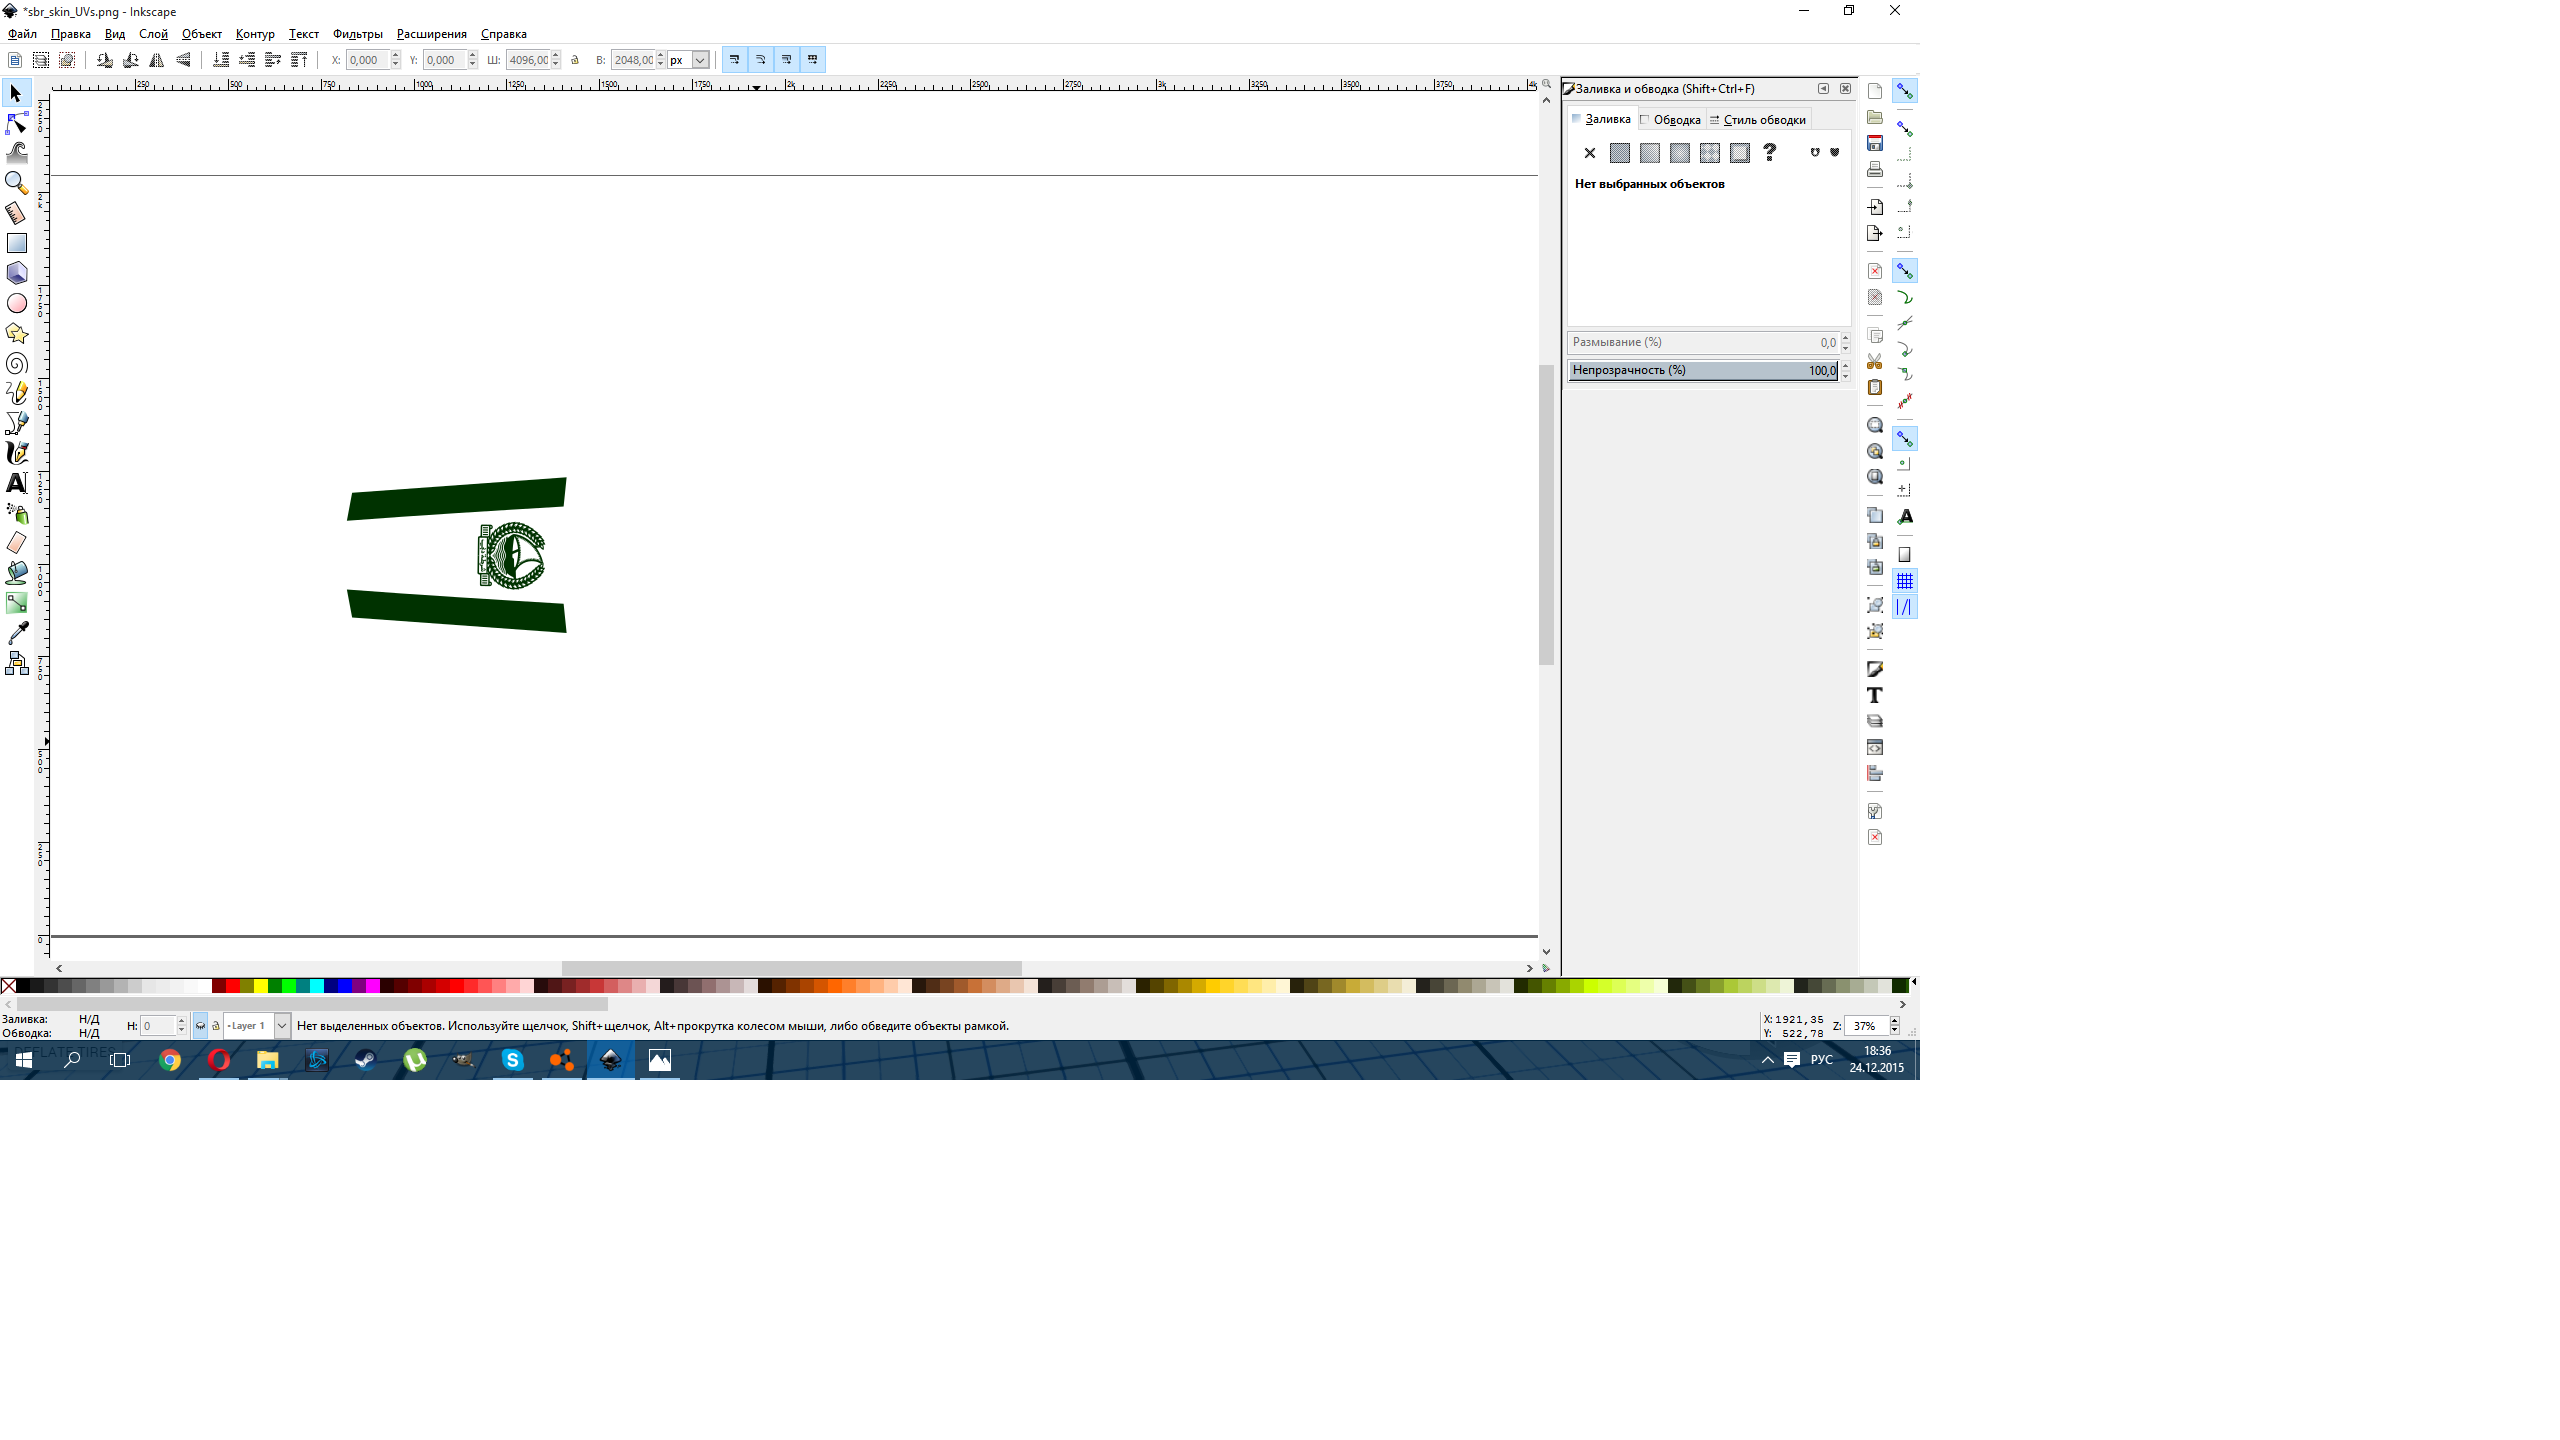Select the Selector arrow tool
The width and height of the screenshot is (2560, 1440).
click(16, 93)
